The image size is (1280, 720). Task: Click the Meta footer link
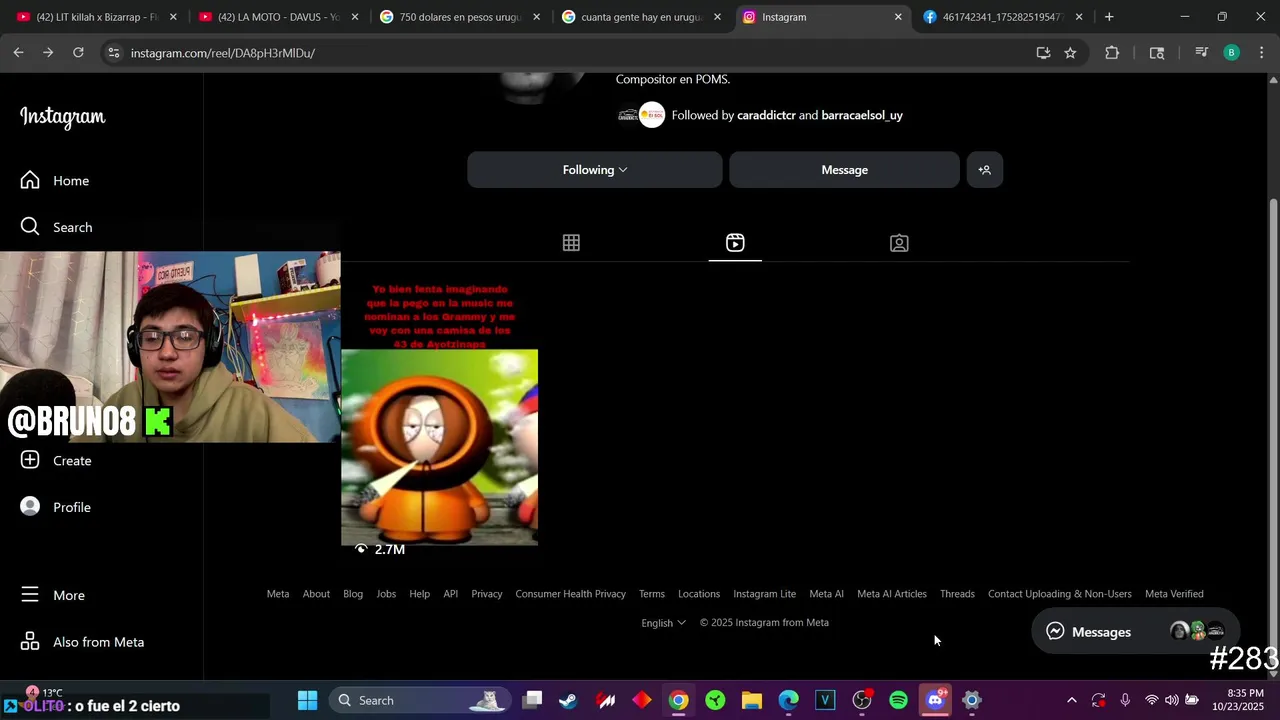(278, 594)
